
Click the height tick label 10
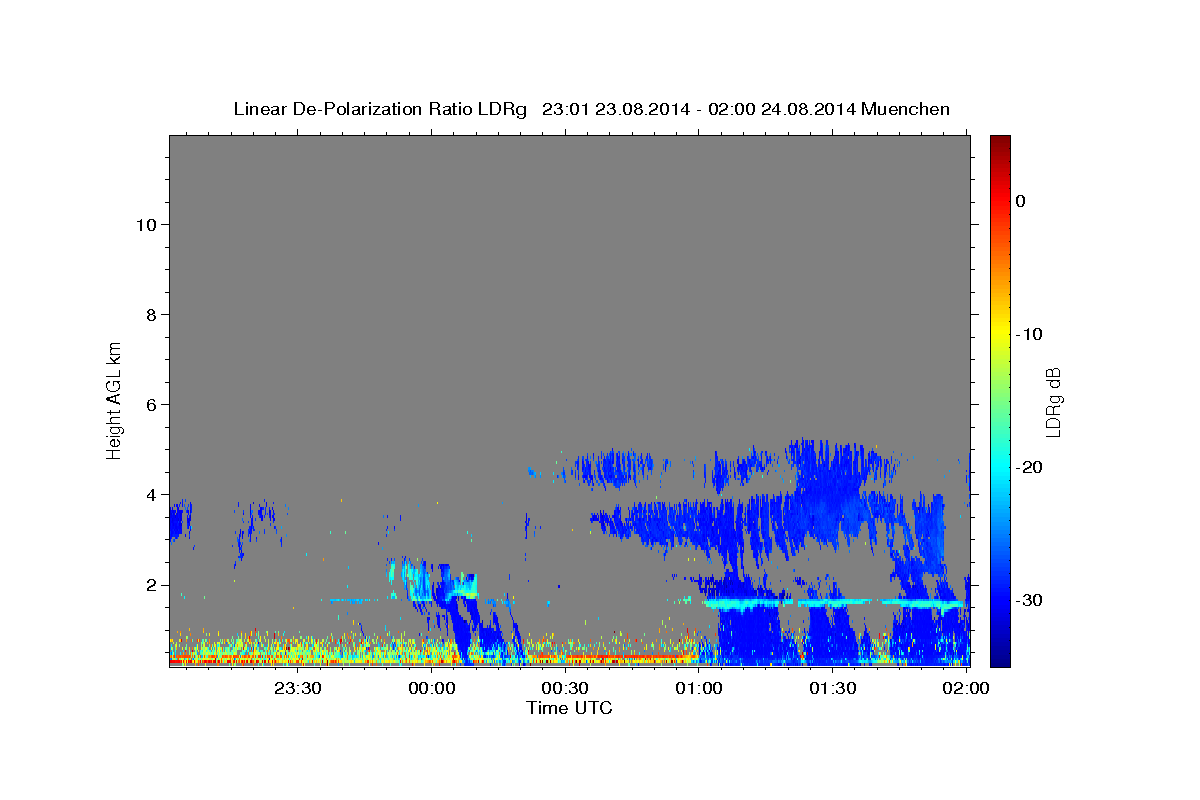pos(148,225)
